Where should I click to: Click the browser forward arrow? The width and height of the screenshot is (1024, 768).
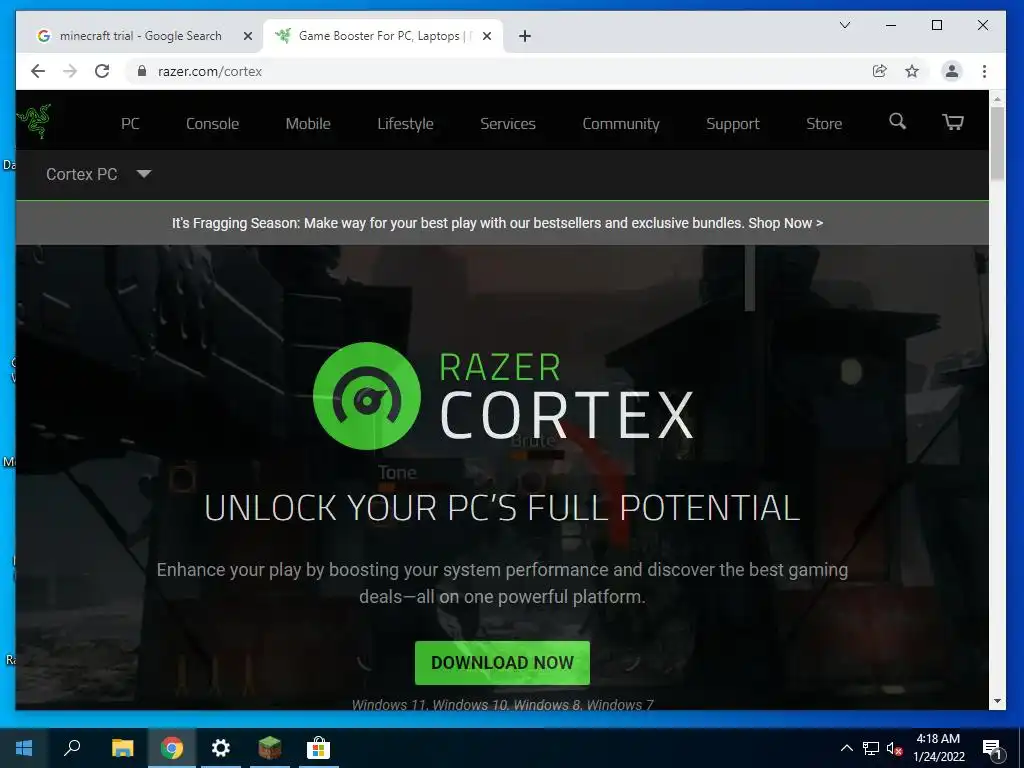click(70, 71)
